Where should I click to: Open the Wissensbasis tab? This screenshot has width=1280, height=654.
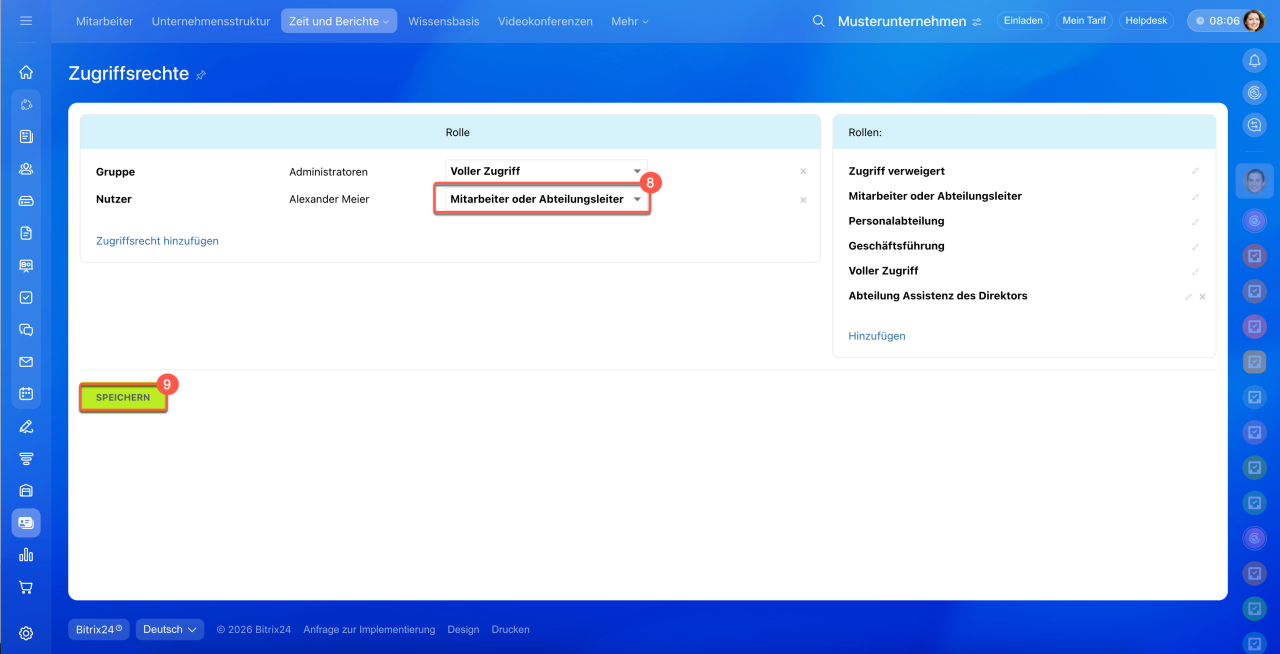[x=443, y=21]
